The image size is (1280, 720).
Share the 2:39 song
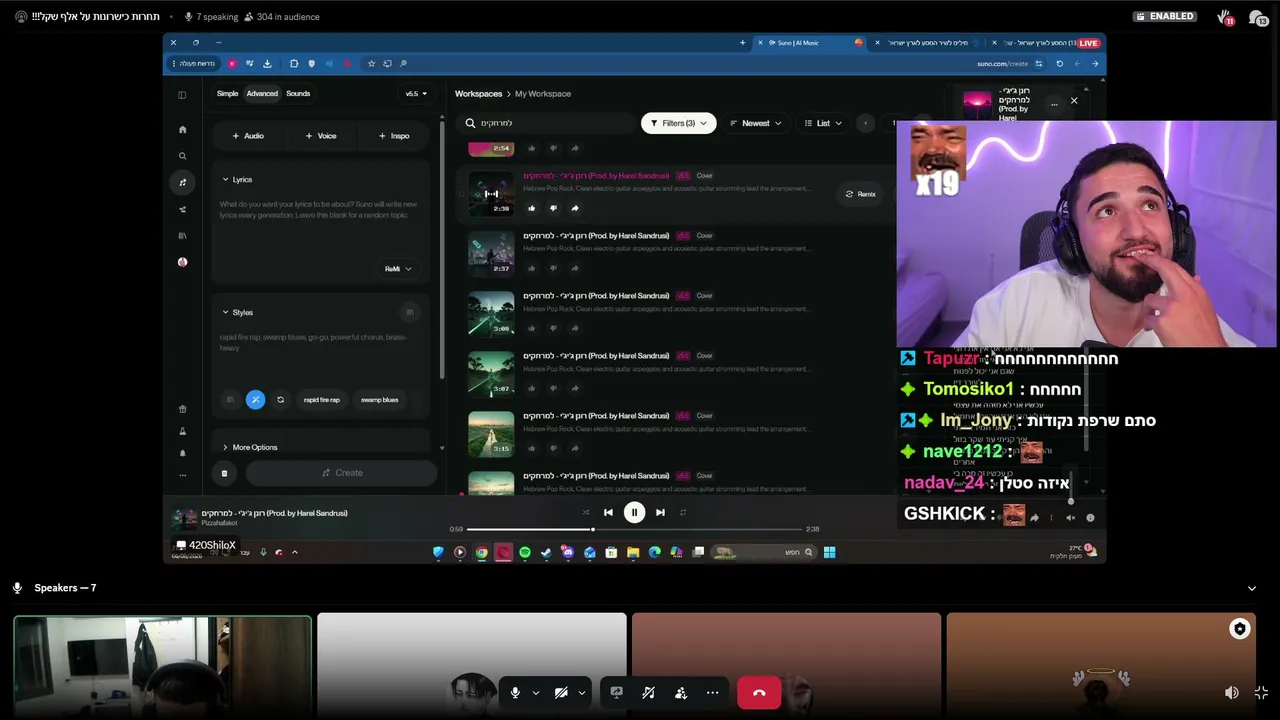pos(575,208)
